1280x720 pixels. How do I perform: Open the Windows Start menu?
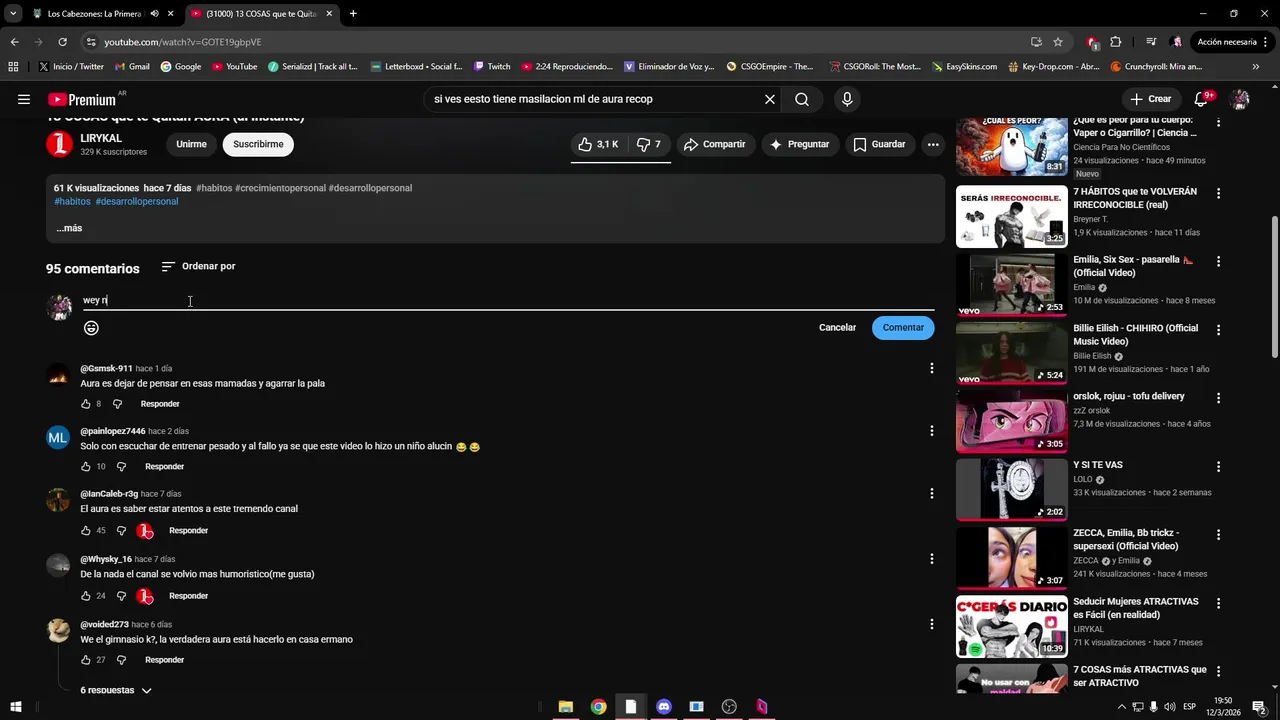(15, 707)
